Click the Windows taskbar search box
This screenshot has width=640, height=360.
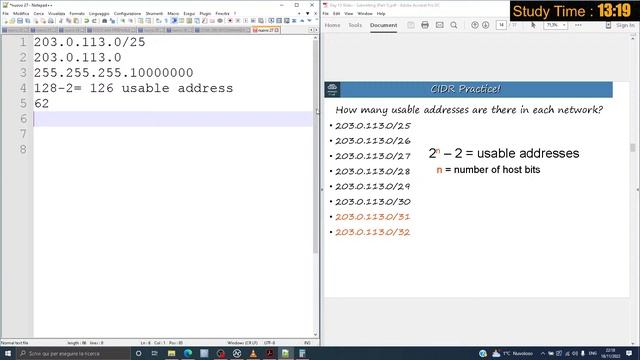coord(73,353)
